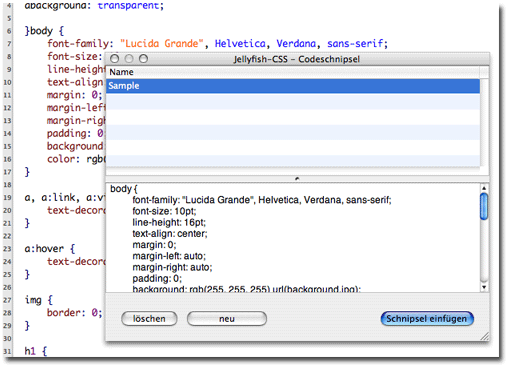
Task: Click 'border: 0;' line in editor
Action: pyautogui.click(x=74, y=313)
